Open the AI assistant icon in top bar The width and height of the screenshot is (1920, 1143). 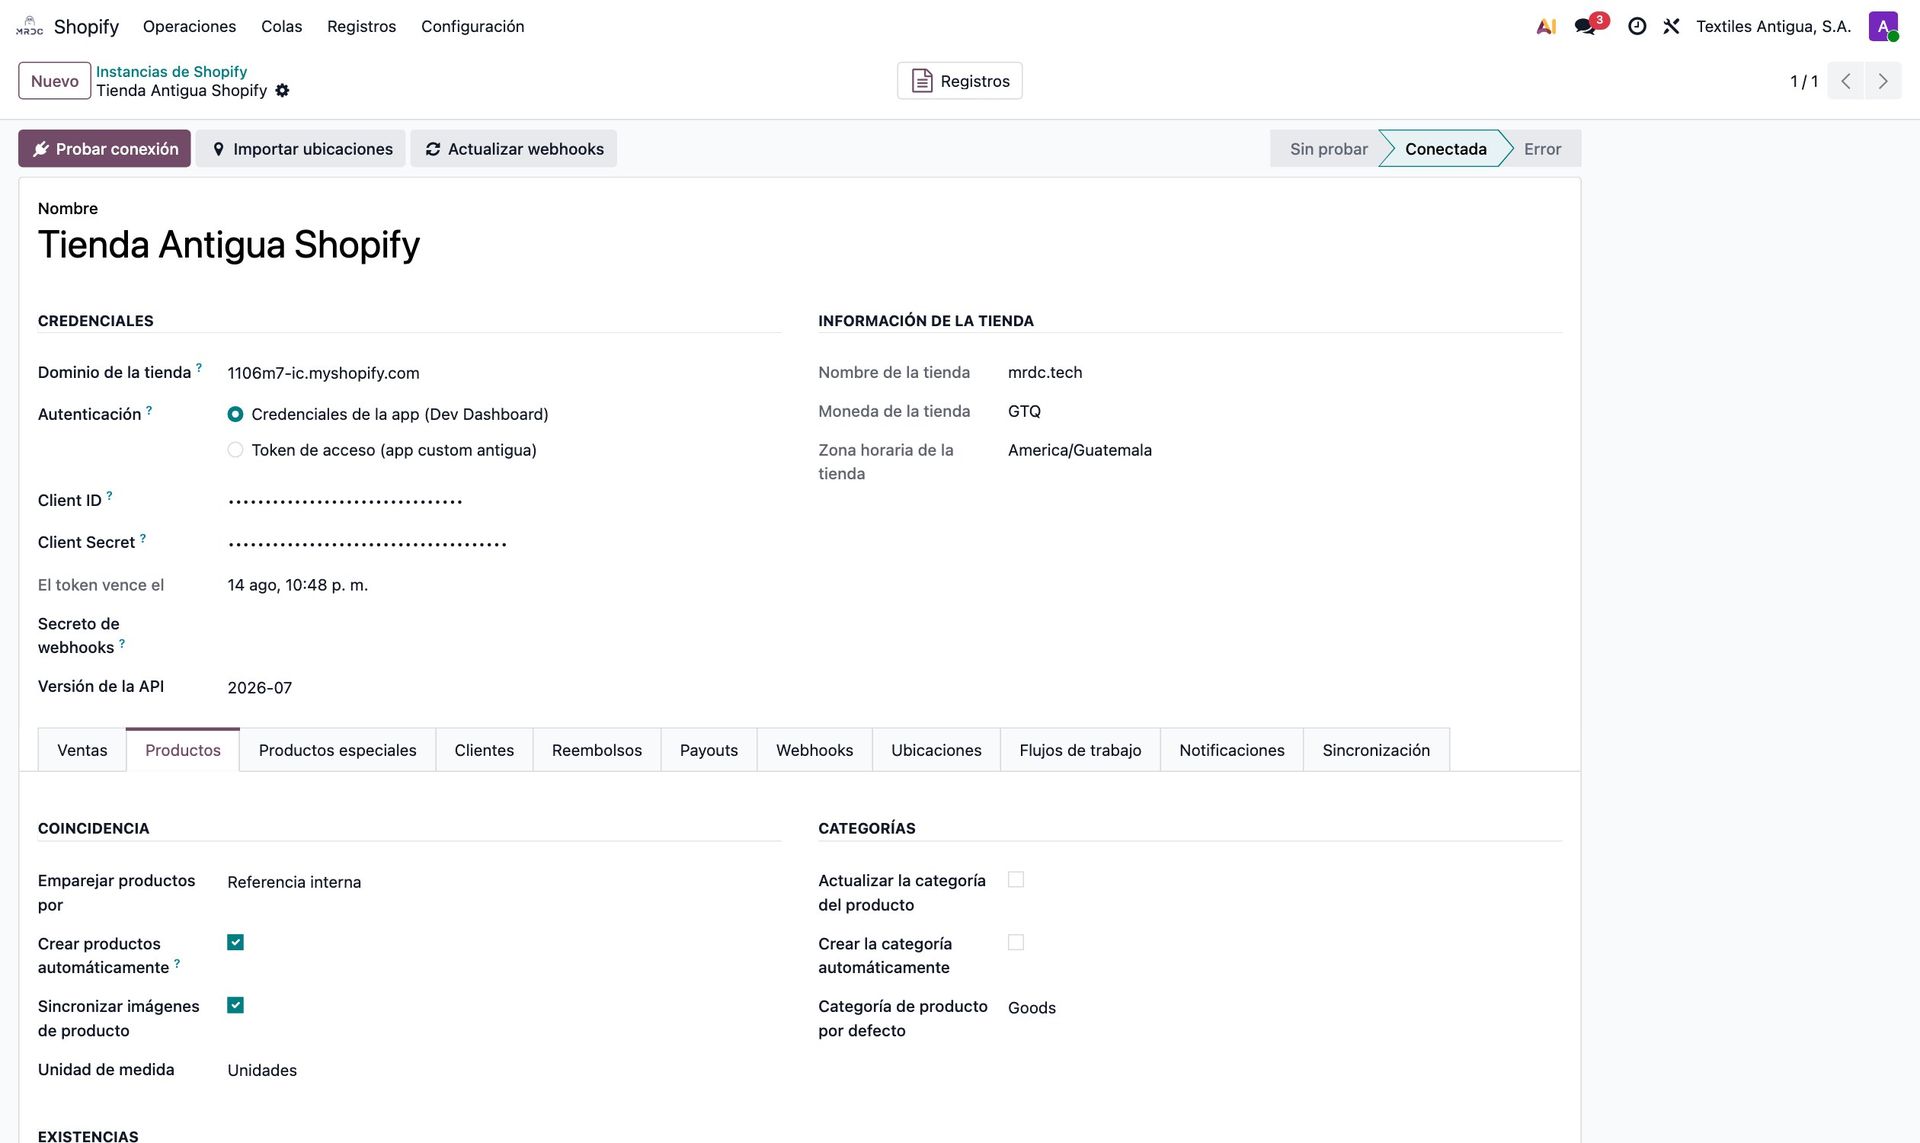click(1546, 26)
